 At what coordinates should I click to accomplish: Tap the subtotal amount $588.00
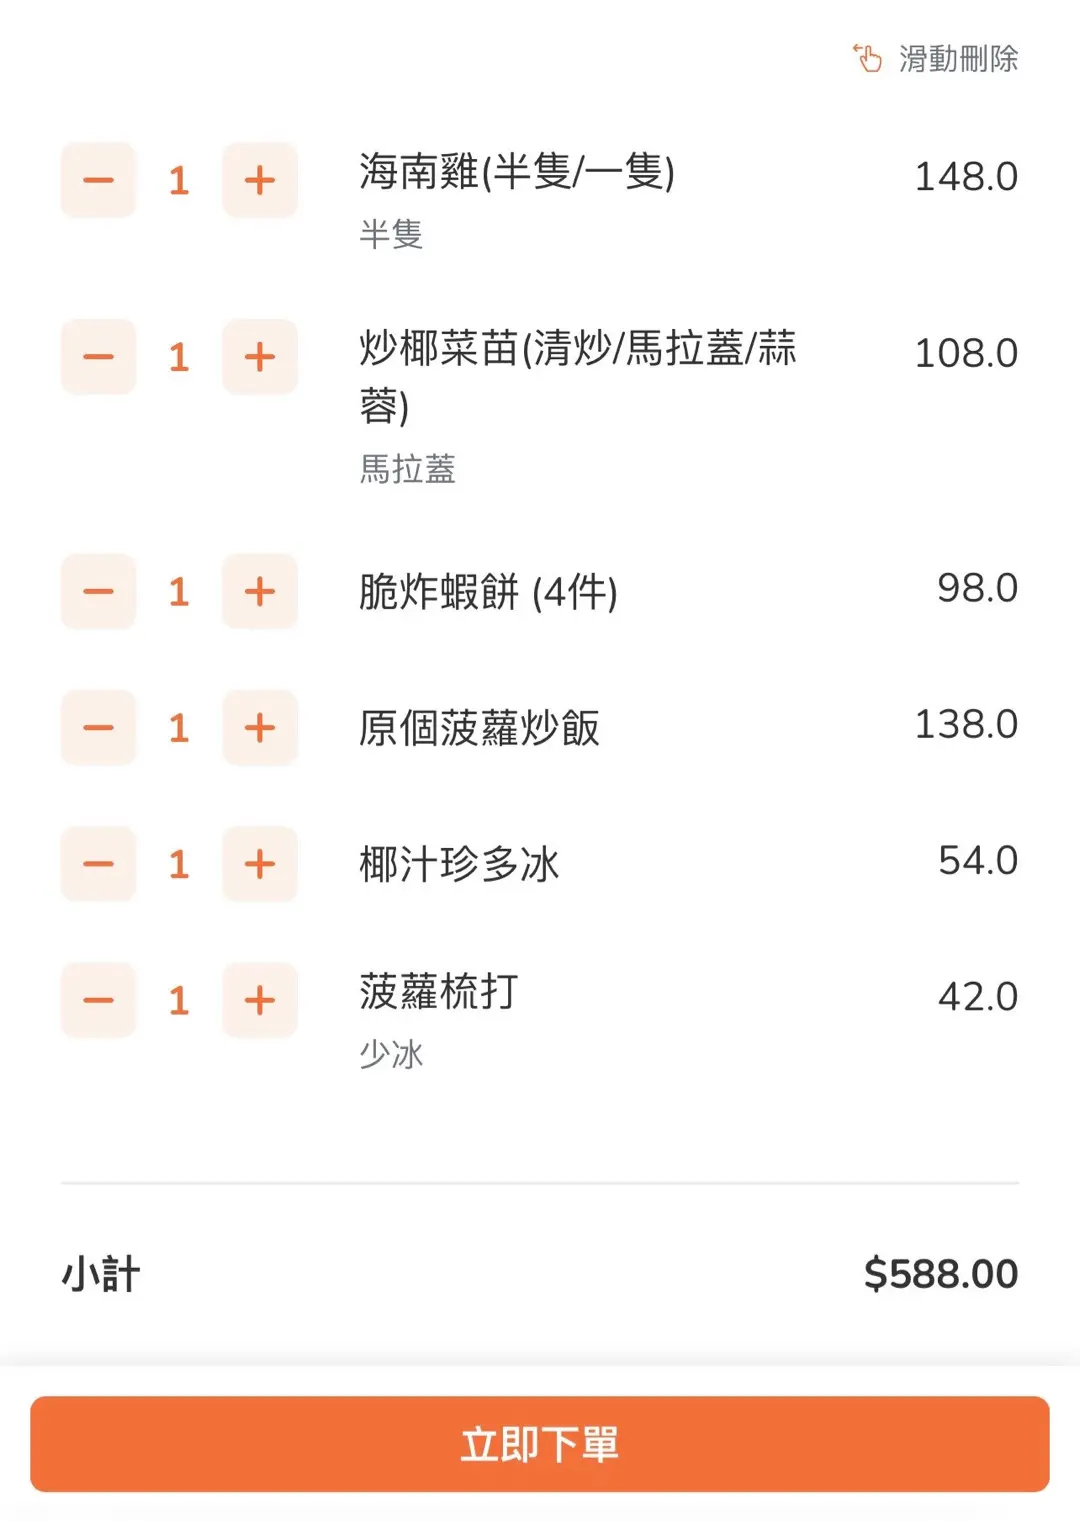click(x=940, y=1274)
